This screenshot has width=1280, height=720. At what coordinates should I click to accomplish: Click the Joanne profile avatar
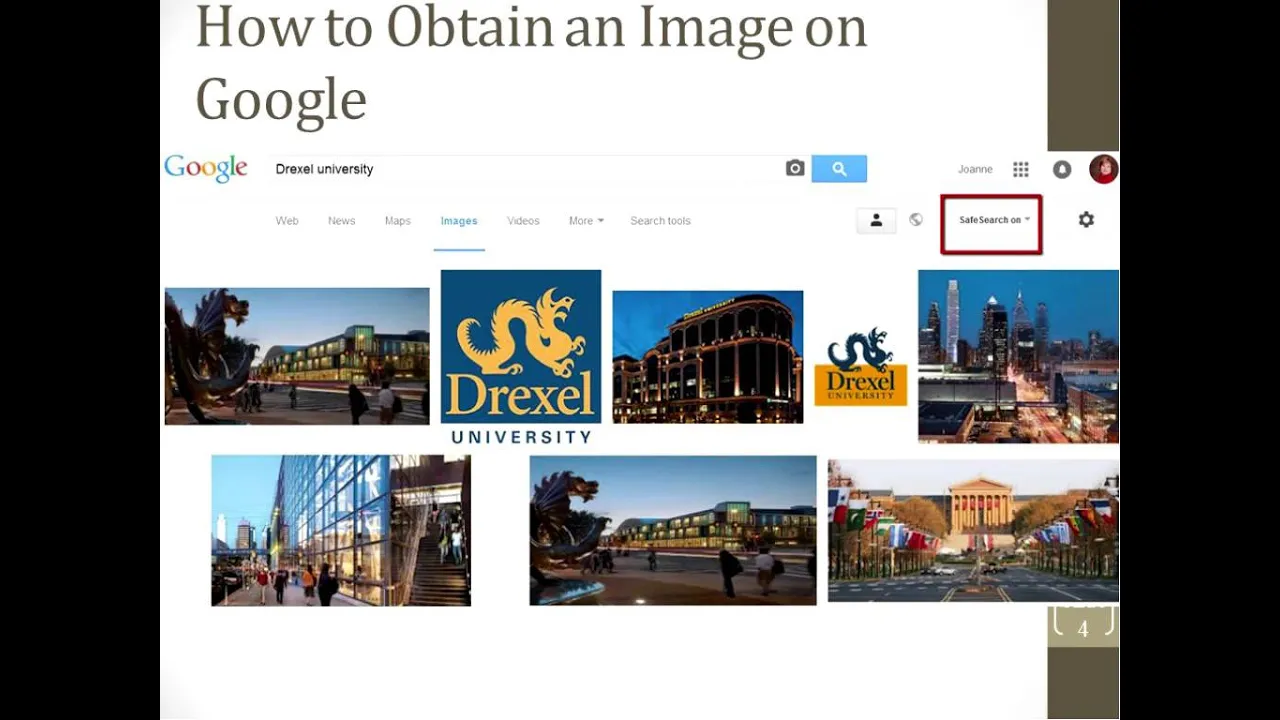(1103, 169)
